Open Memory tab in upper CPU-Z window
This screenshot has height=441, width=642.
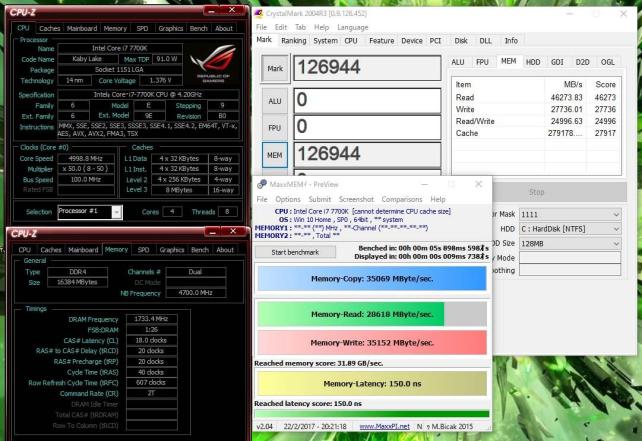tap(115, 28)
